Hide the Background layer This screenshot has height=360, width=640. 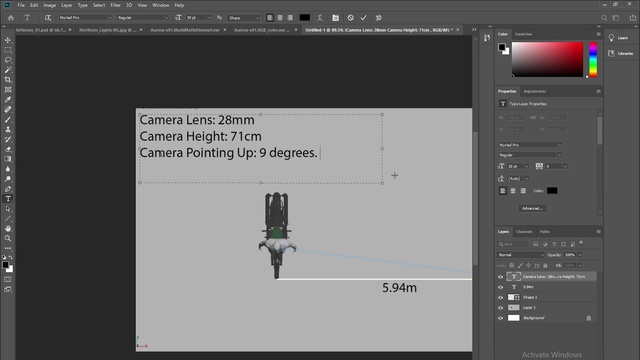click(x=500, y=318)
